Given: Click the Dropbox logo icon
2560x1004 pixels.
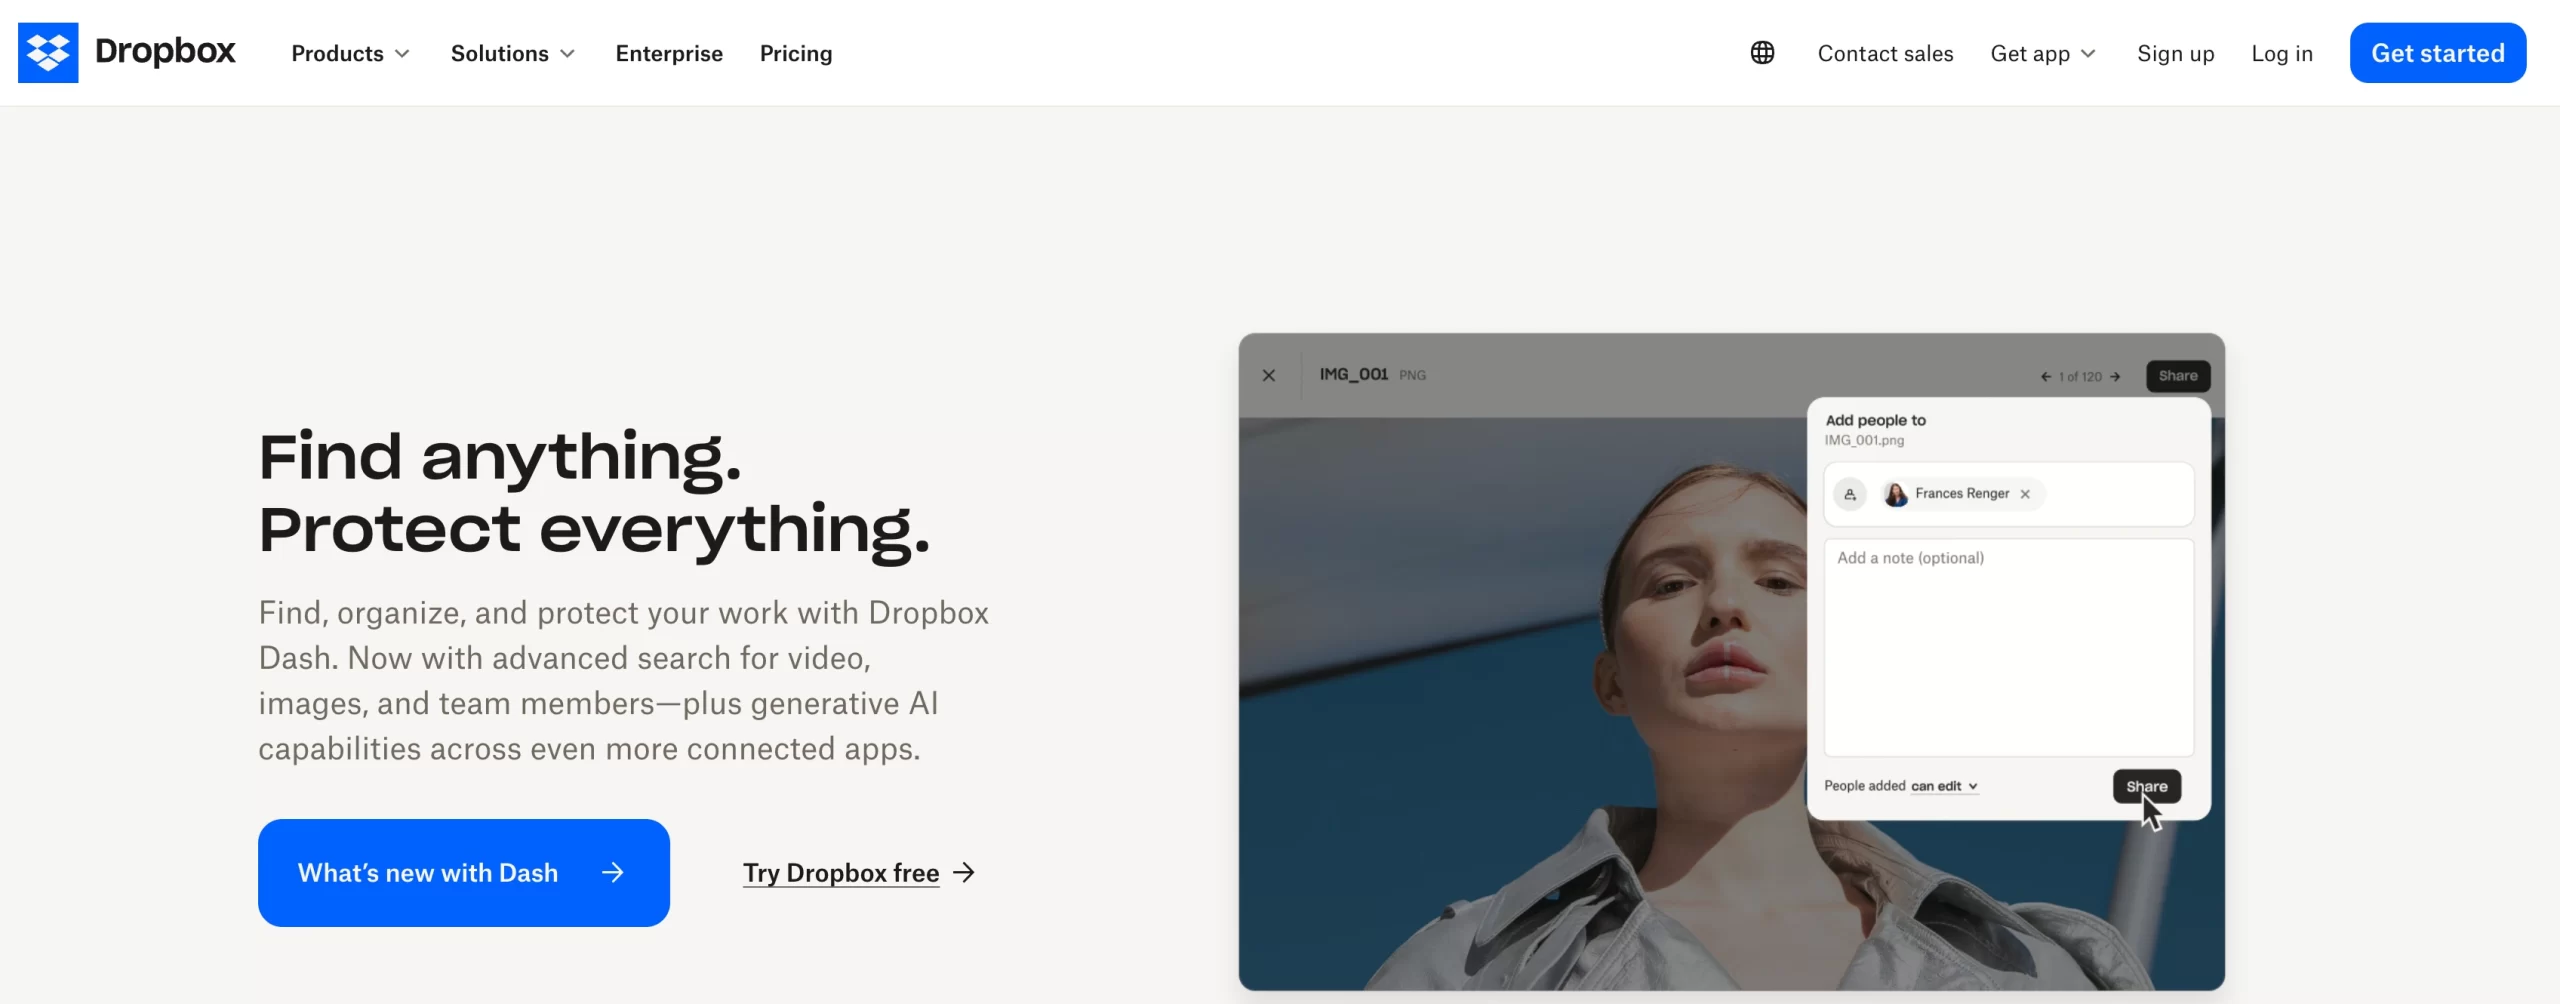Looking at the screenshot, I should pos(47,52).
